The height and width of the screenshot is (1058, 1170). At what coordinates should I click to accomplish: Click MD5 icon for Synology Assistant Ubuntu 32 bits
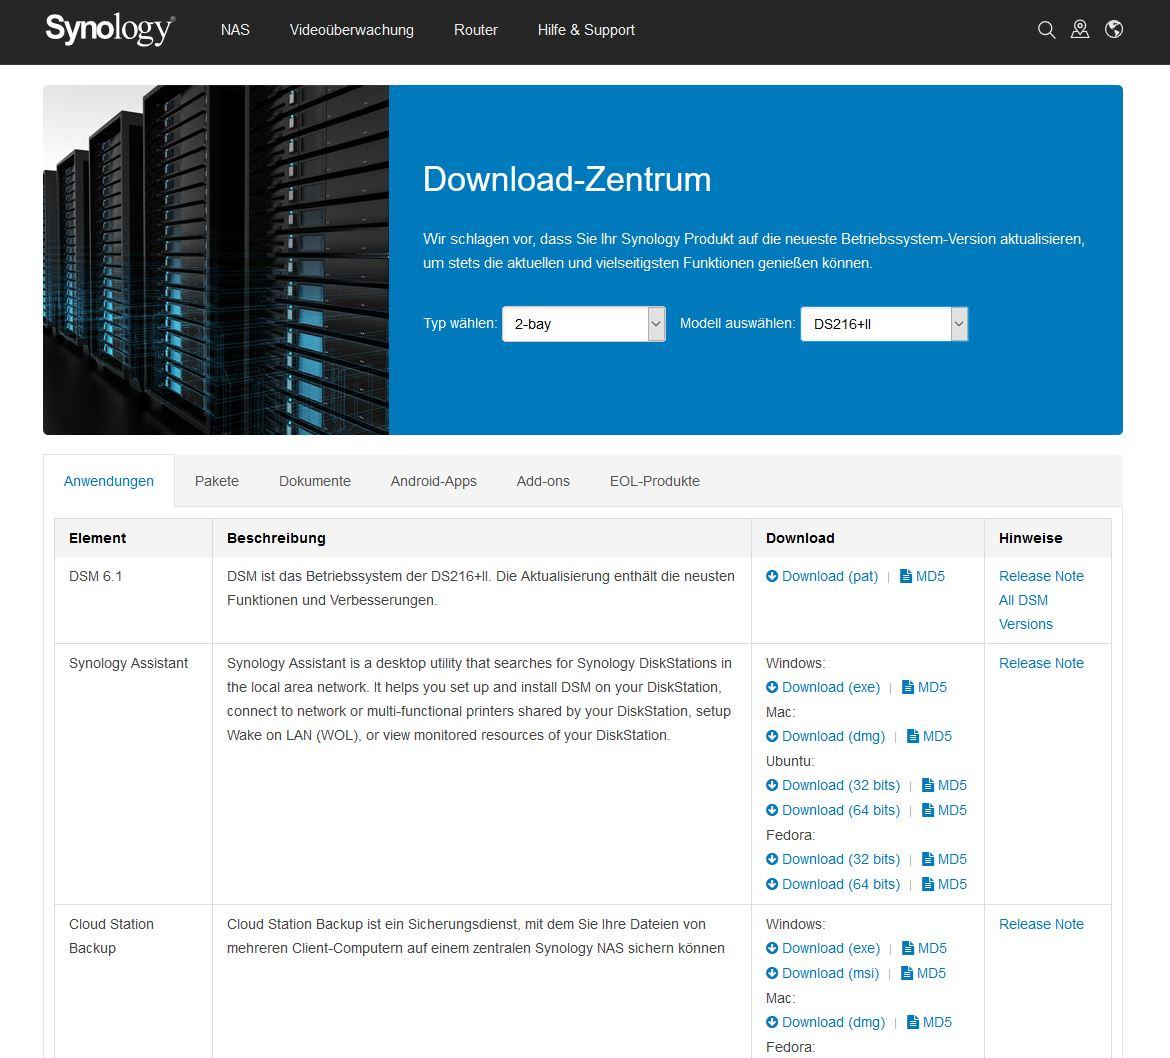928,785
